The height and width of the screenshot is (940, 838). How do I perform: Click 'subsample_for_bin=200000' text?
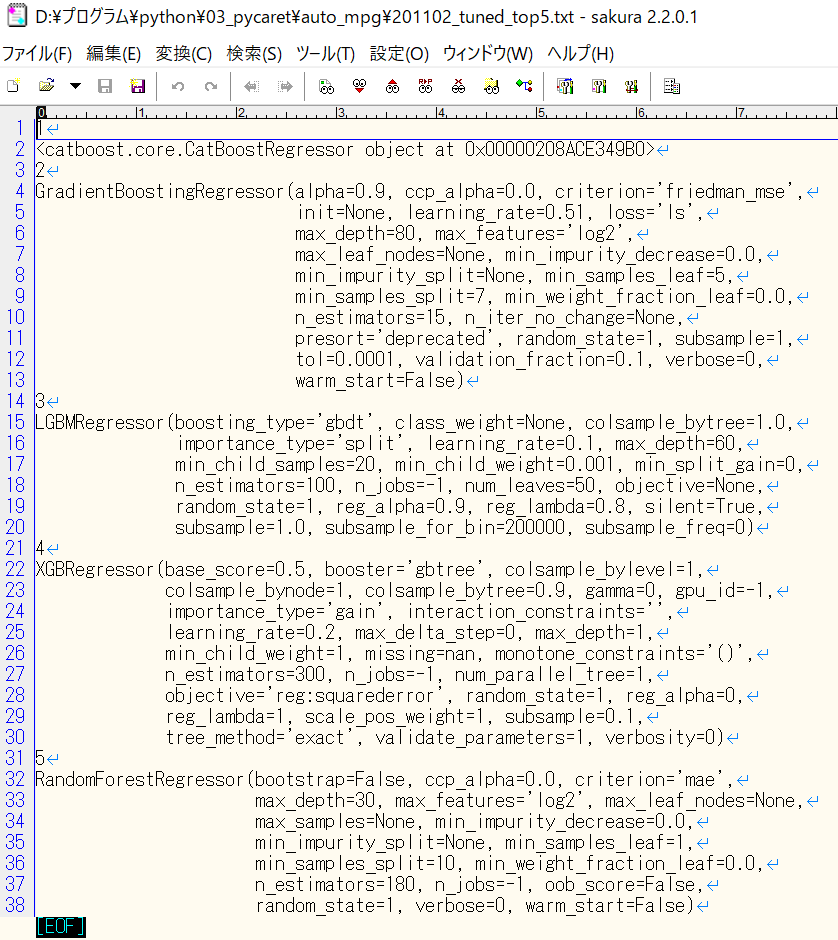tap(445, 527)
